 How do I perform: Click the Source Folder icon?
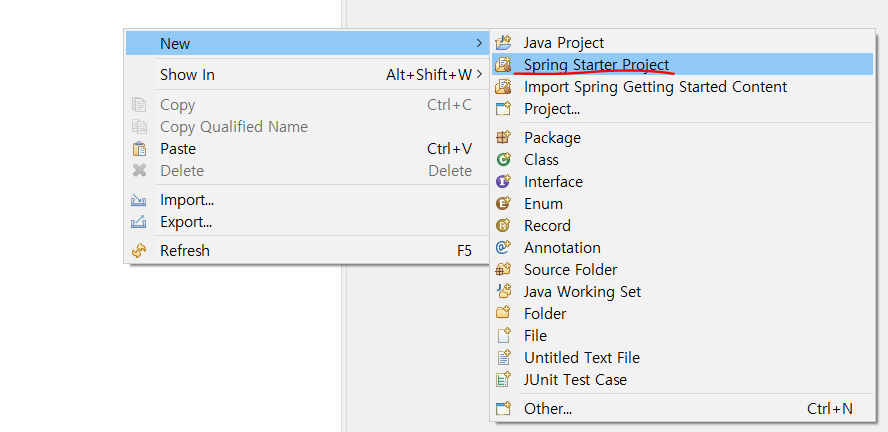(503, 270)
